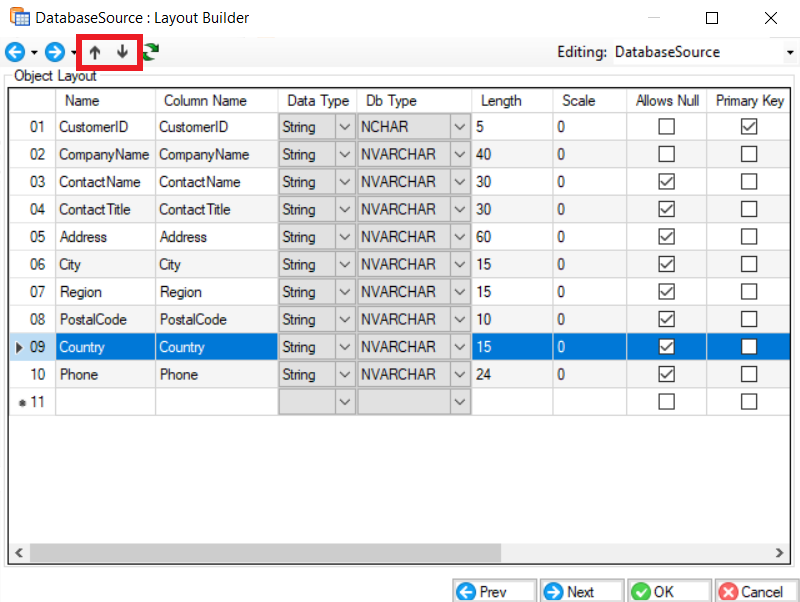Click the Column Name column header
Screen dimensions: 800x602
(205, 101)
